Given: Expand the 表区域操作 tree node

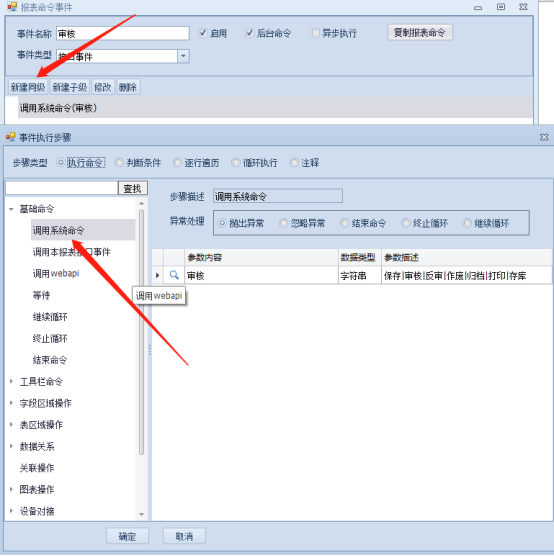Looking at the screenshot, I should (11, 424).
